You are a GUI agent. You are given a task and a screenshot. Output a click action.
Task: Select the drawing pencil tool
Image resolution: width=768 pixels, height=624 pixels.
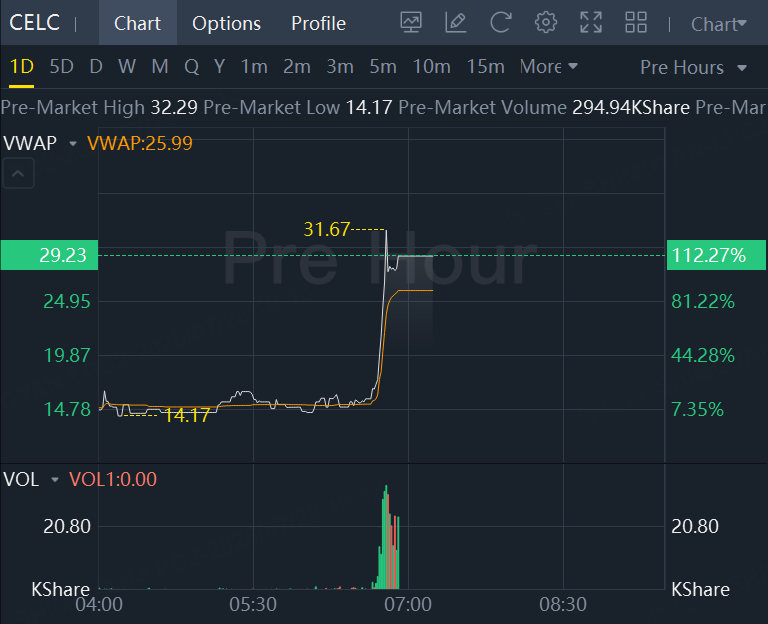pos(456,22)
